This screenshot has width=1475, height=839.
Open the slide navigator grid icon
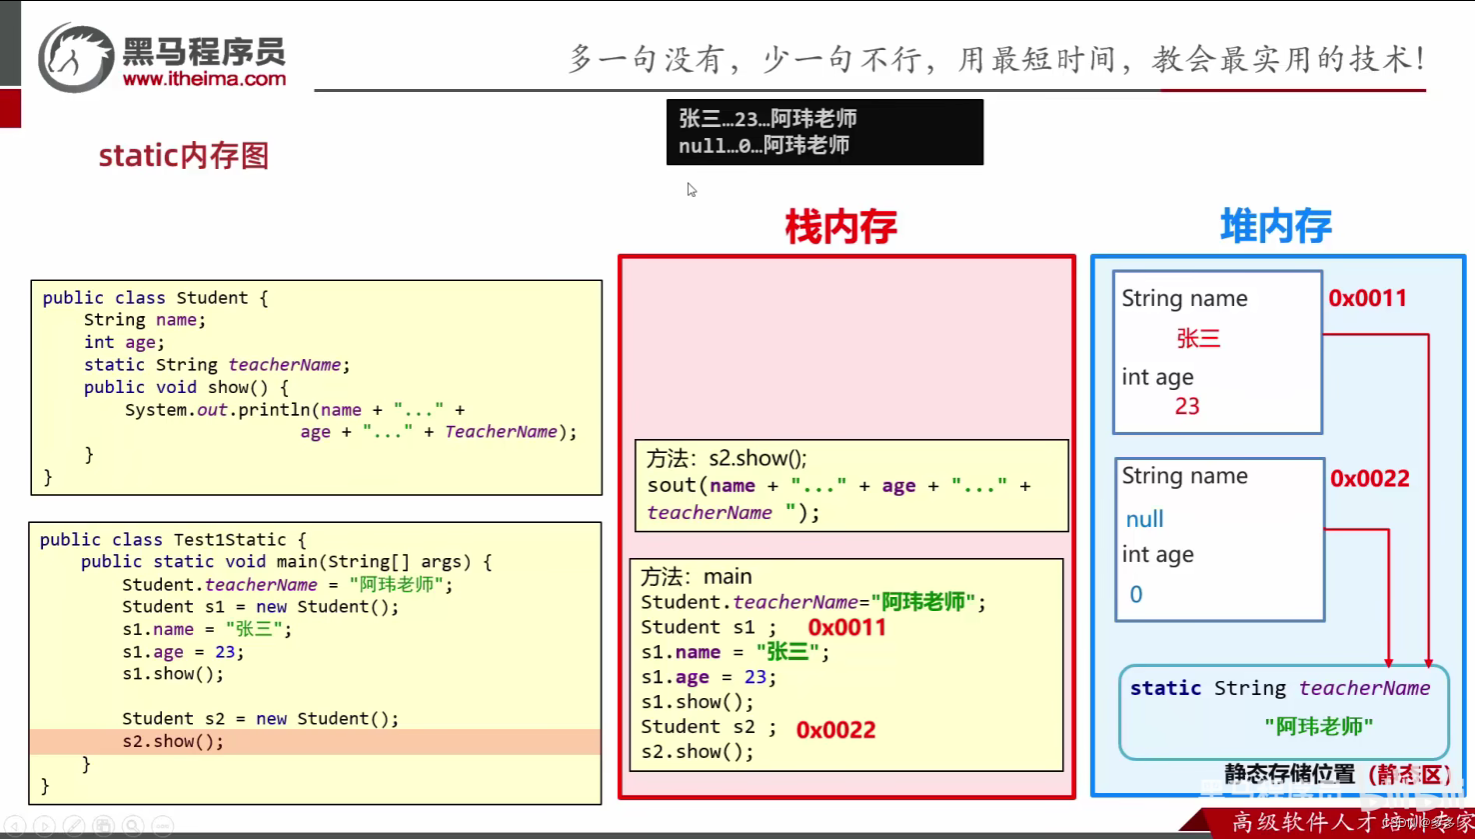[104, 826]
